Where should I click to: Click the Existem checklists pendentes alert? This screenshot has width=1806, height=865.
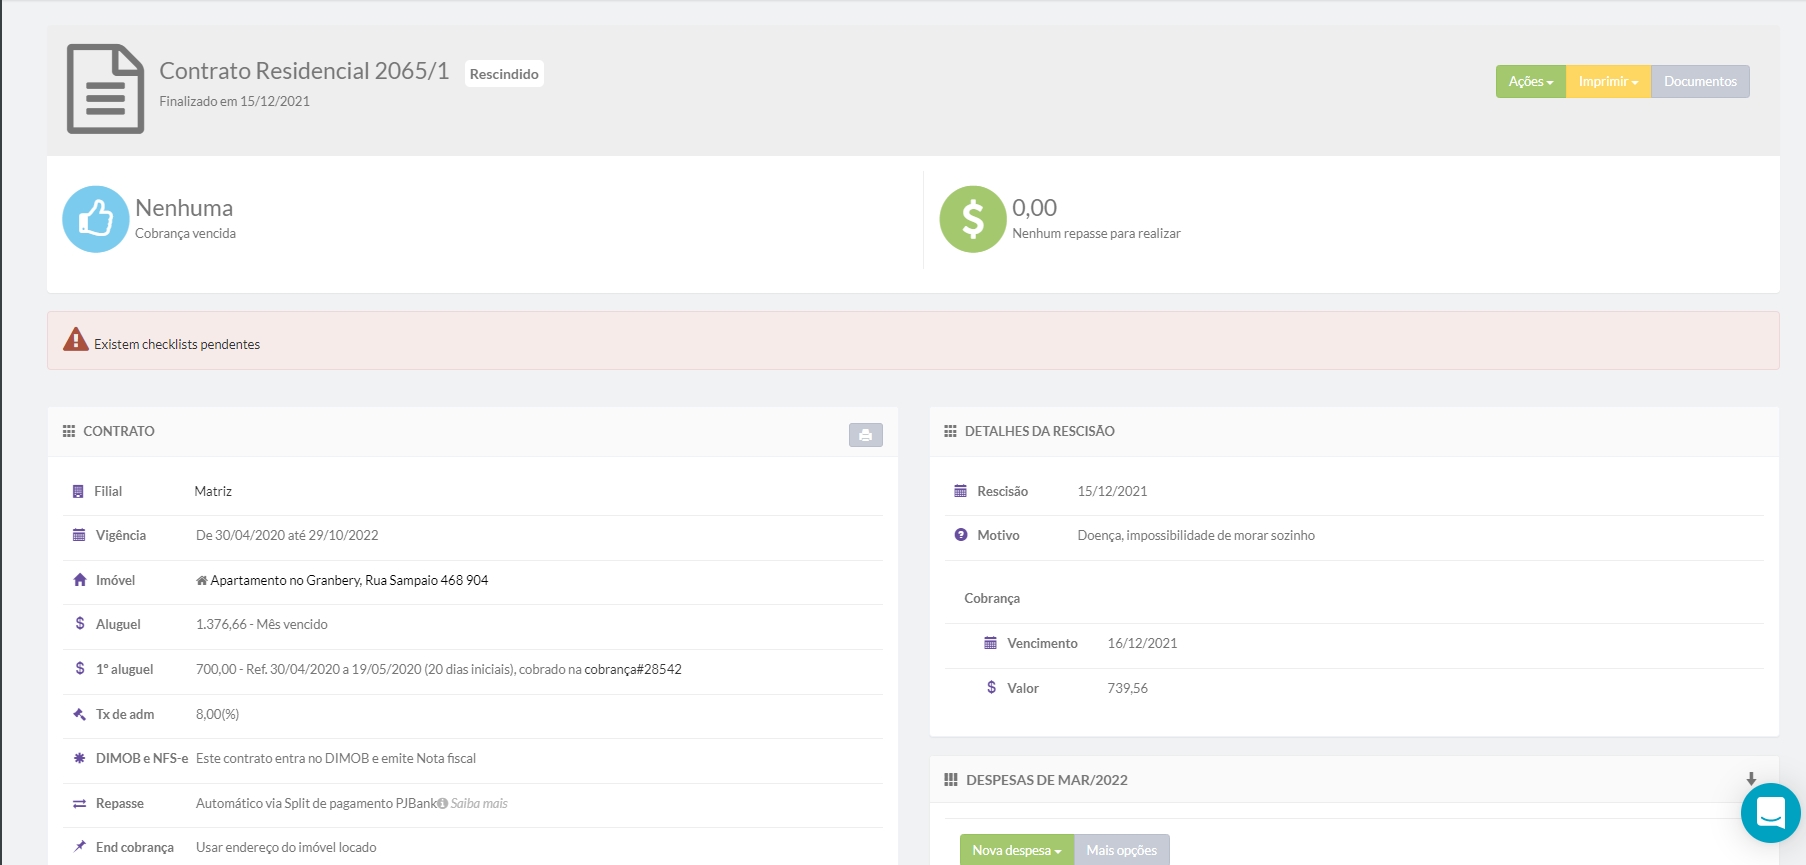click(177, 344)
